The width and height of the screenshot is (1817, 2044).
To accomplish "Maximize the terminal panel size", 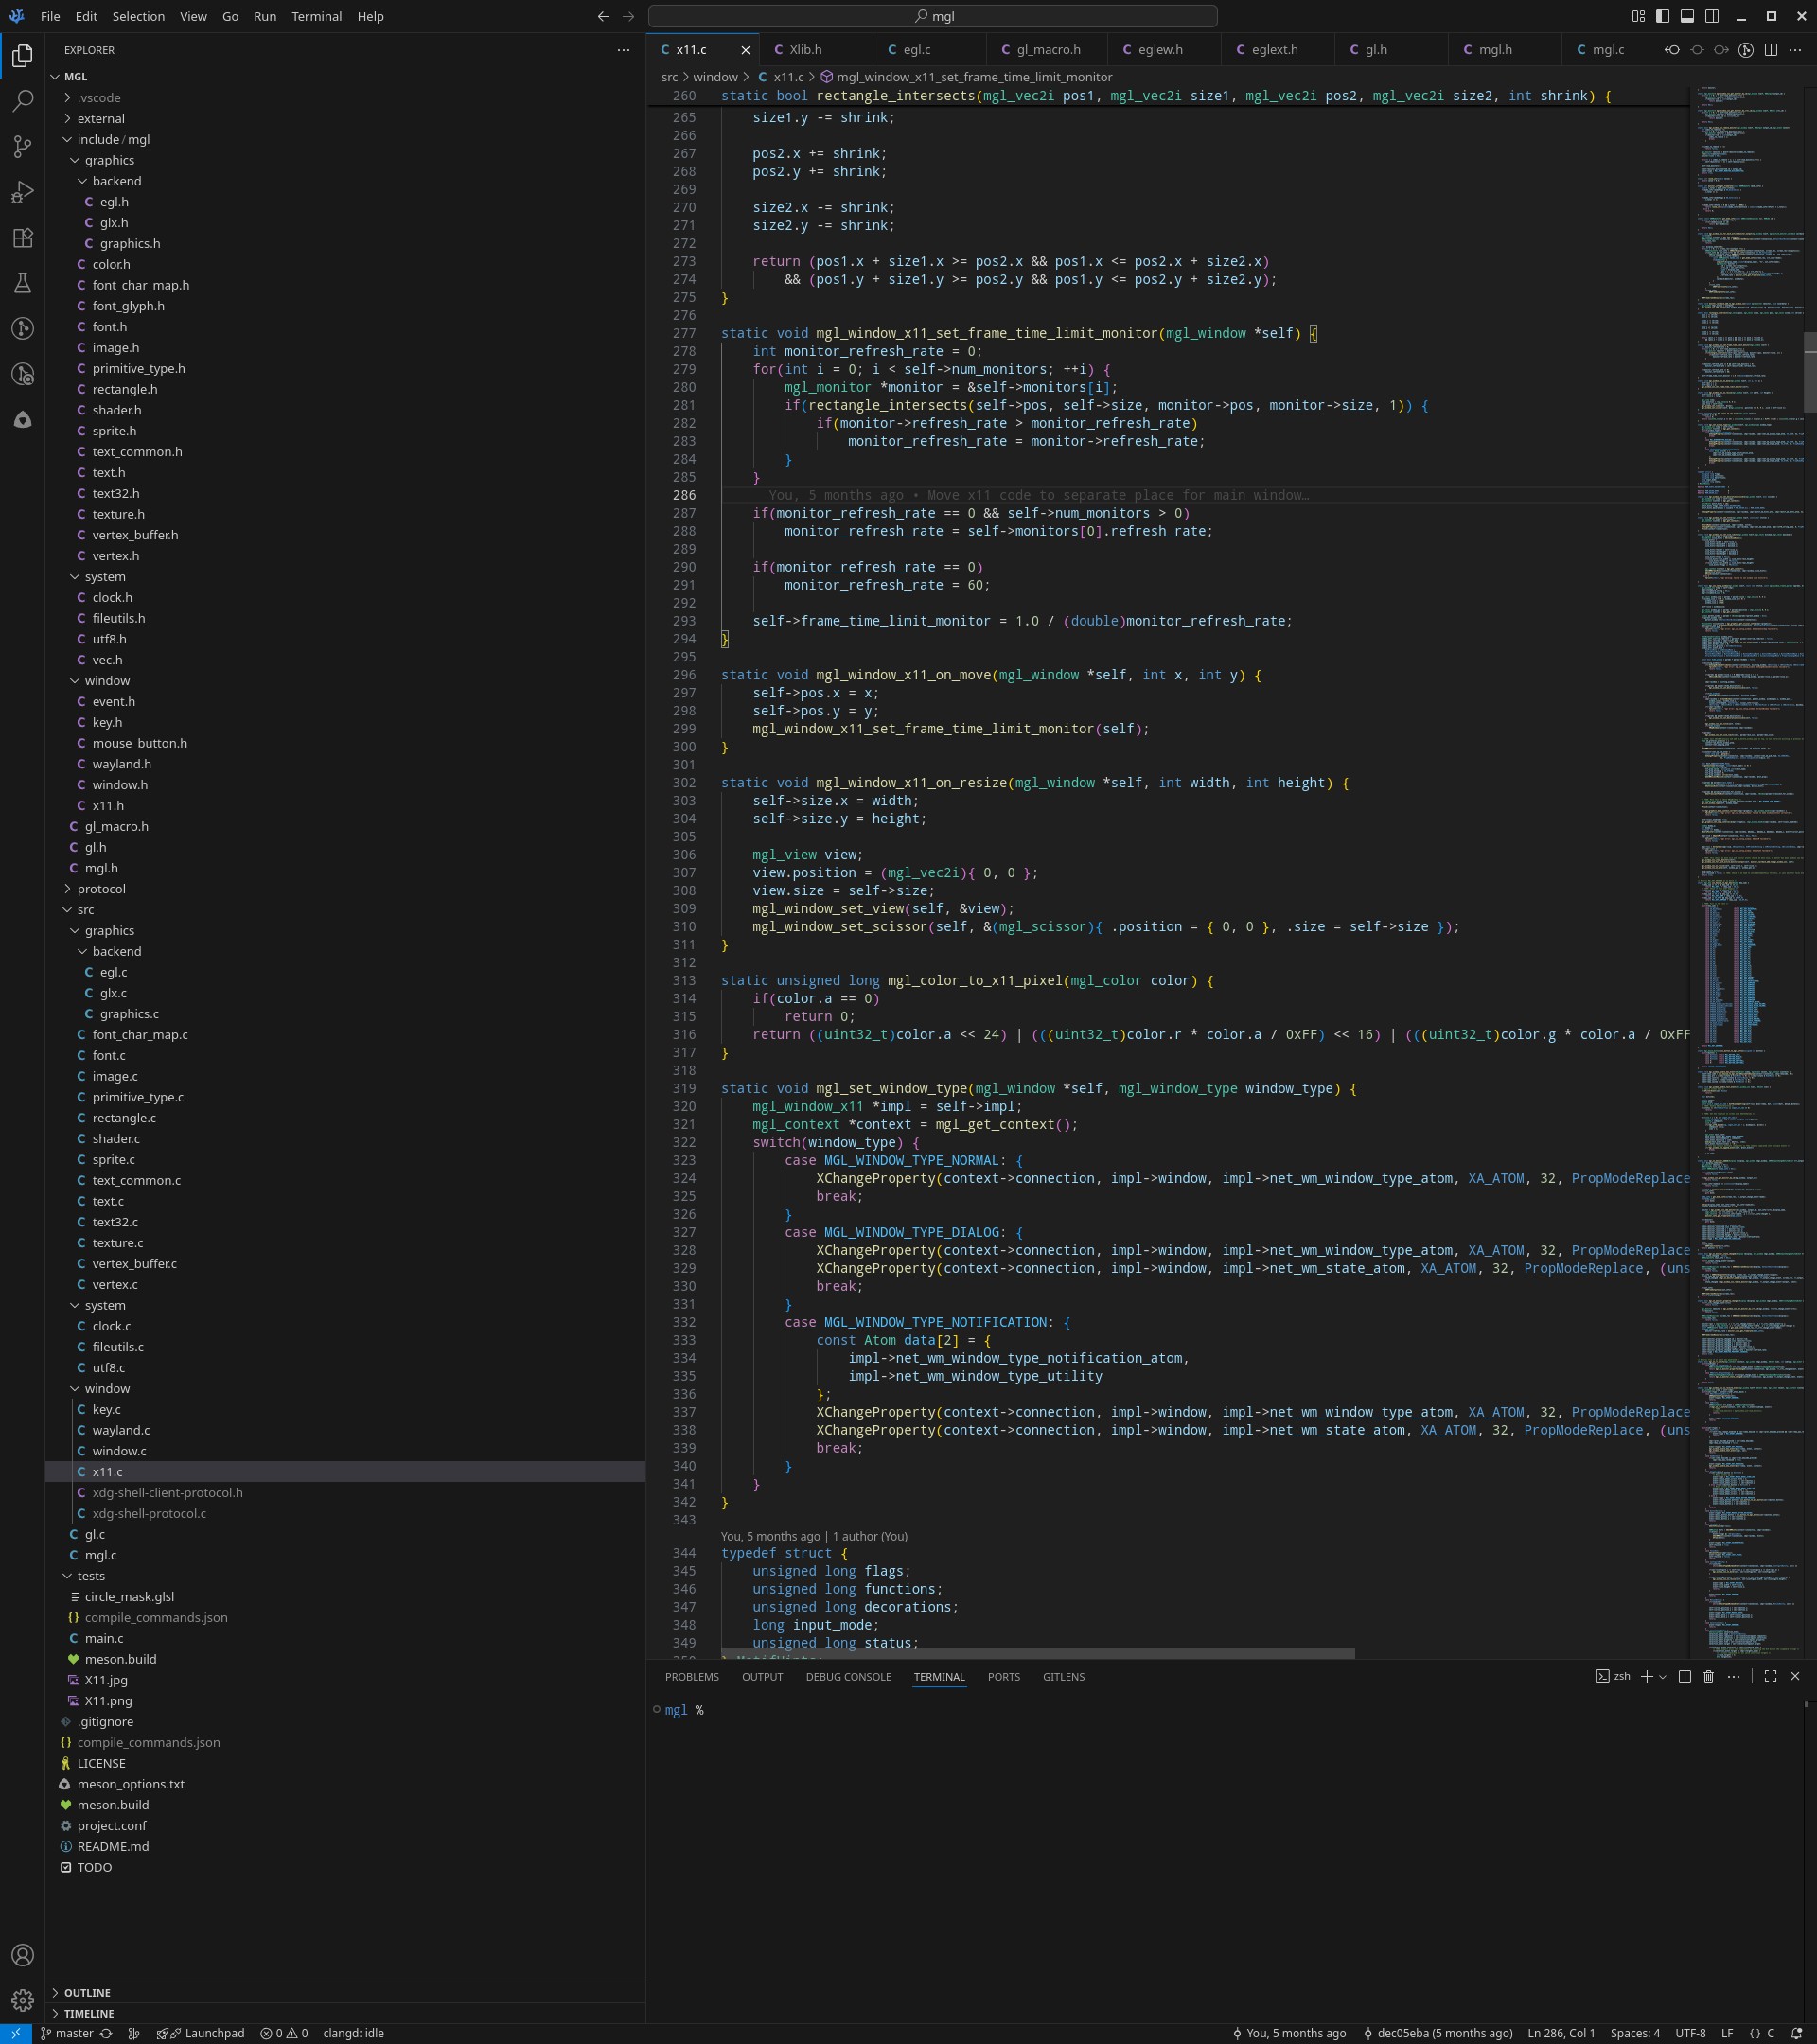I will click(x=1770, y=1676).
